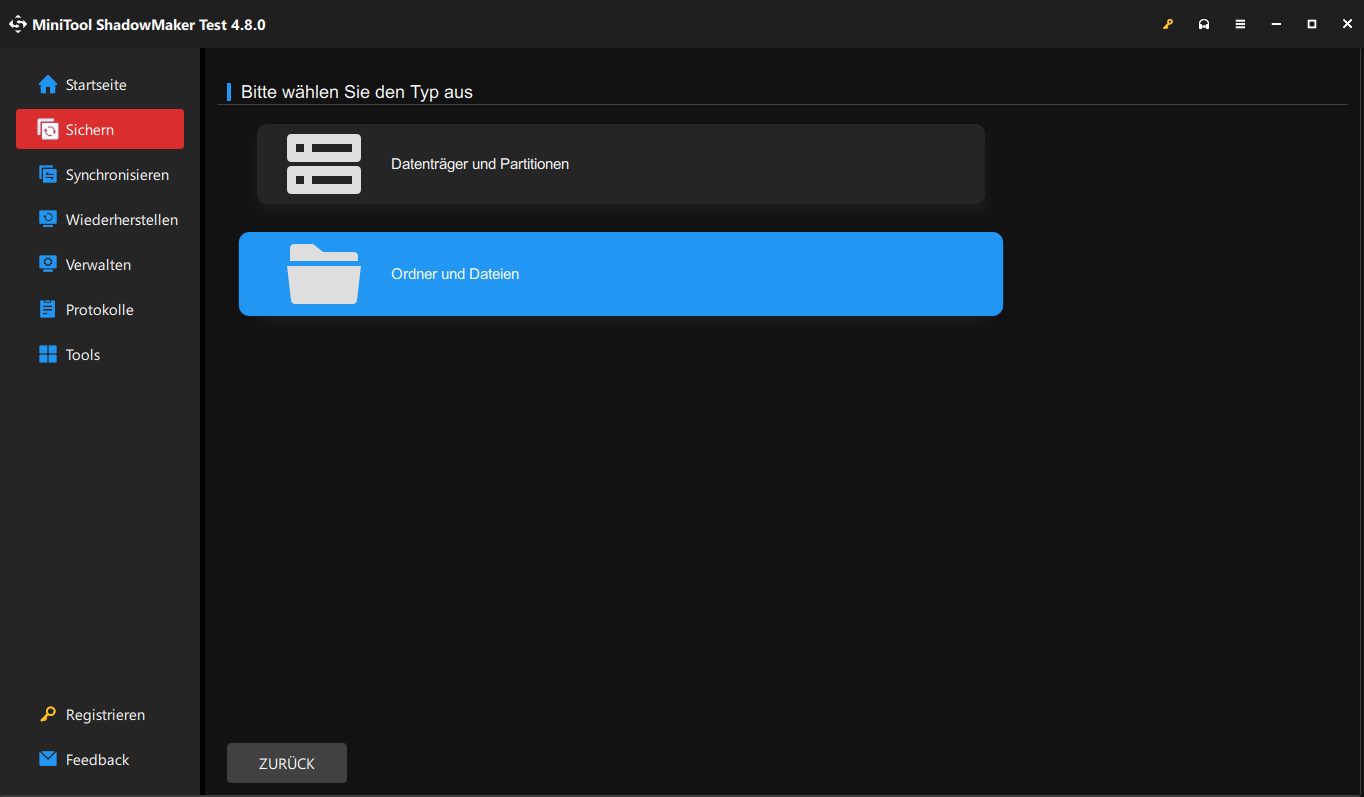1364x797 pixels.
Task: Click the Sichern backup icon
Action: coord(47,129)
